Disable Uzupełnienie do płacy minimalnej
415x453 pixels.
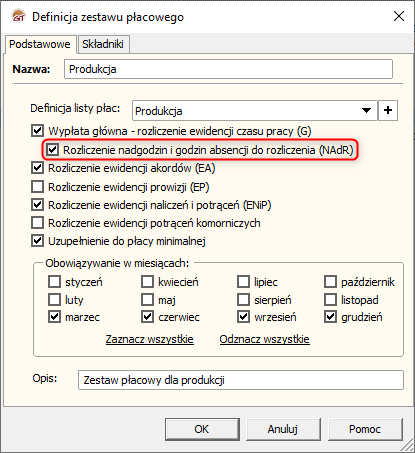coord(37,240)
